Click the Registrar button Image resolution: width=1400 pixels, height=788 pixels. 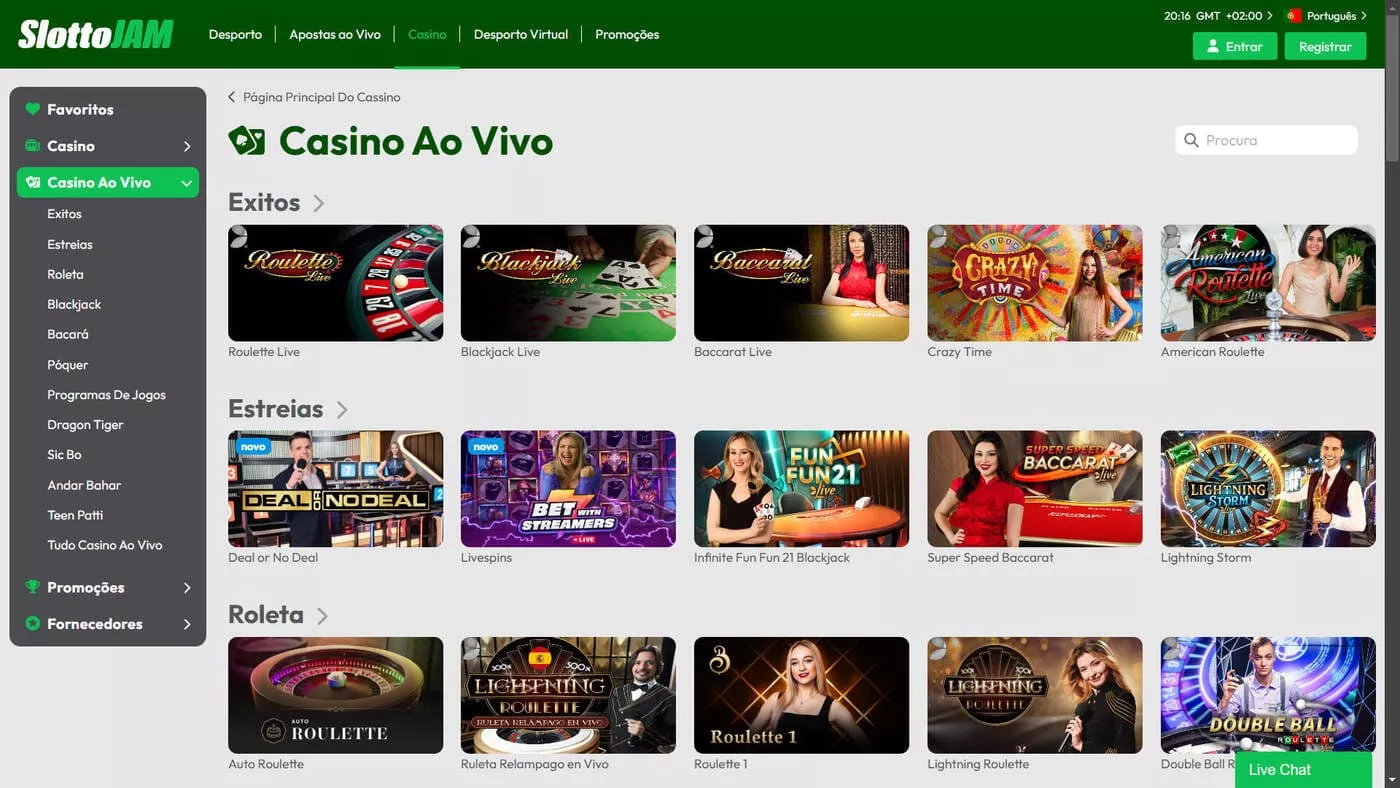[x=1325, y=46]
